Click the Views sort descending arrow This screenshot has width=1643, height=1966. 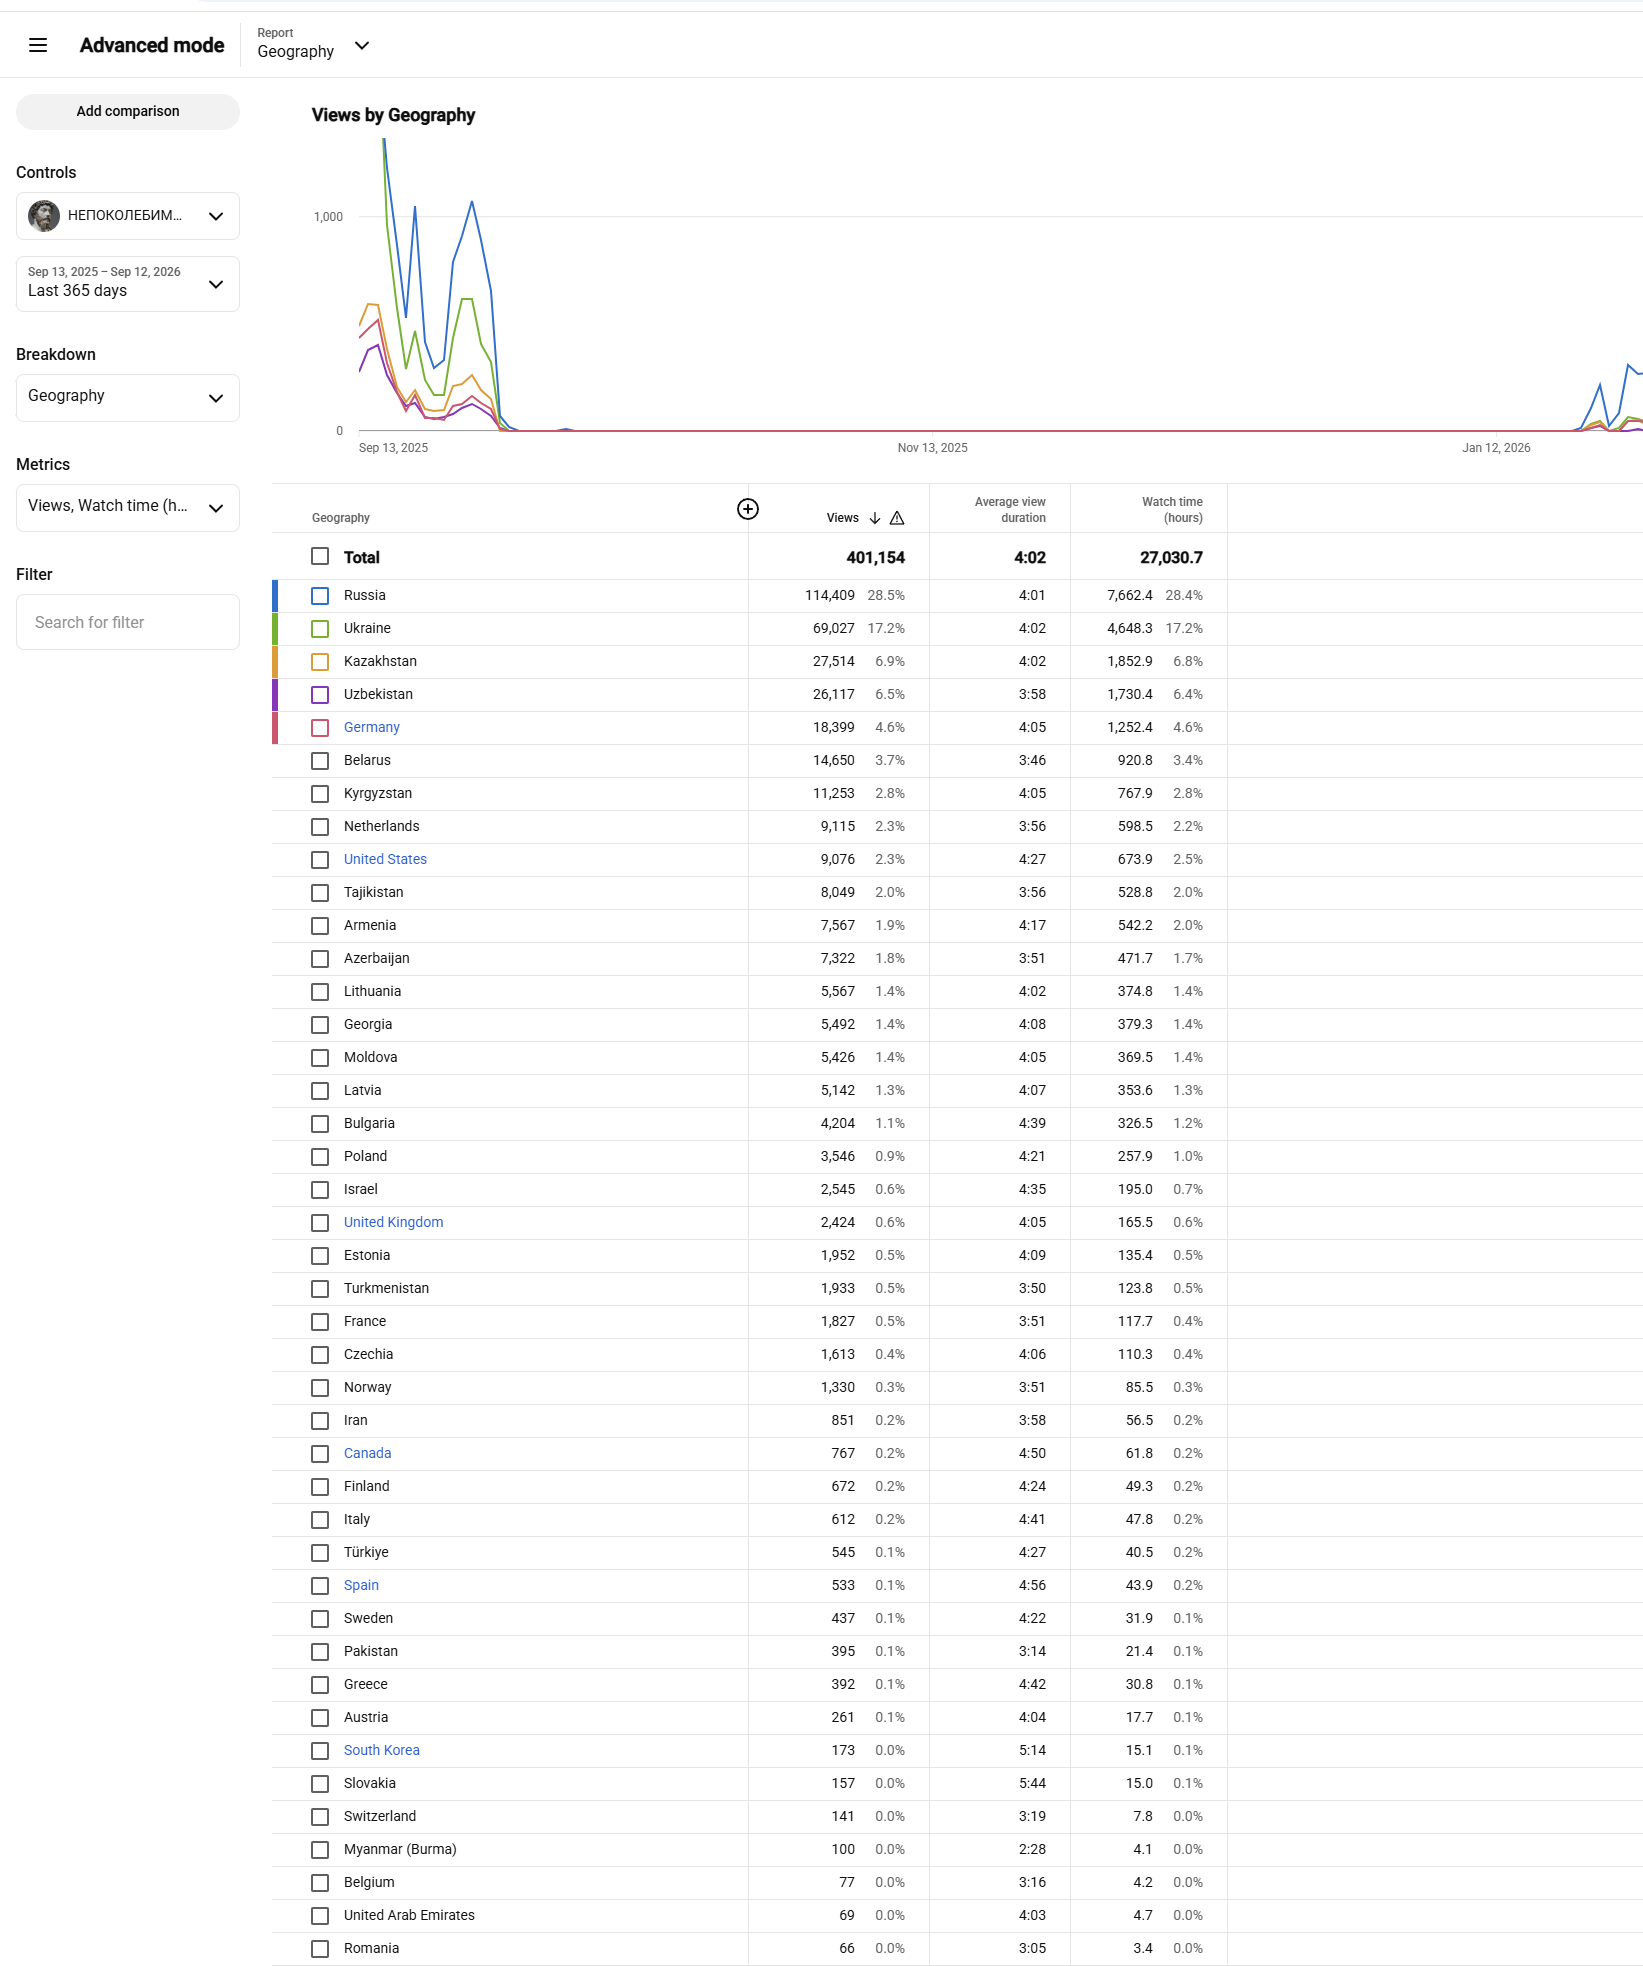tap(875, 518)
